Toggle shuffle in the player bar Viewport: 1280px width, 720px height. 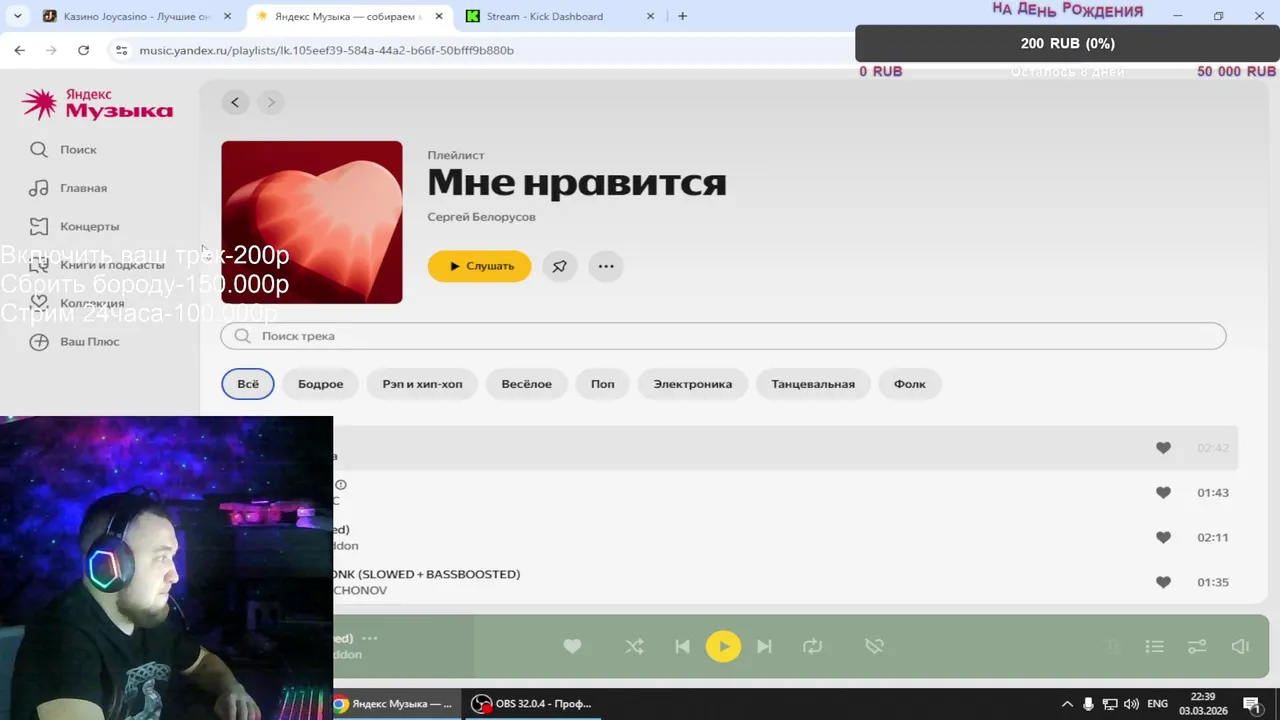[x=634, y=646]
